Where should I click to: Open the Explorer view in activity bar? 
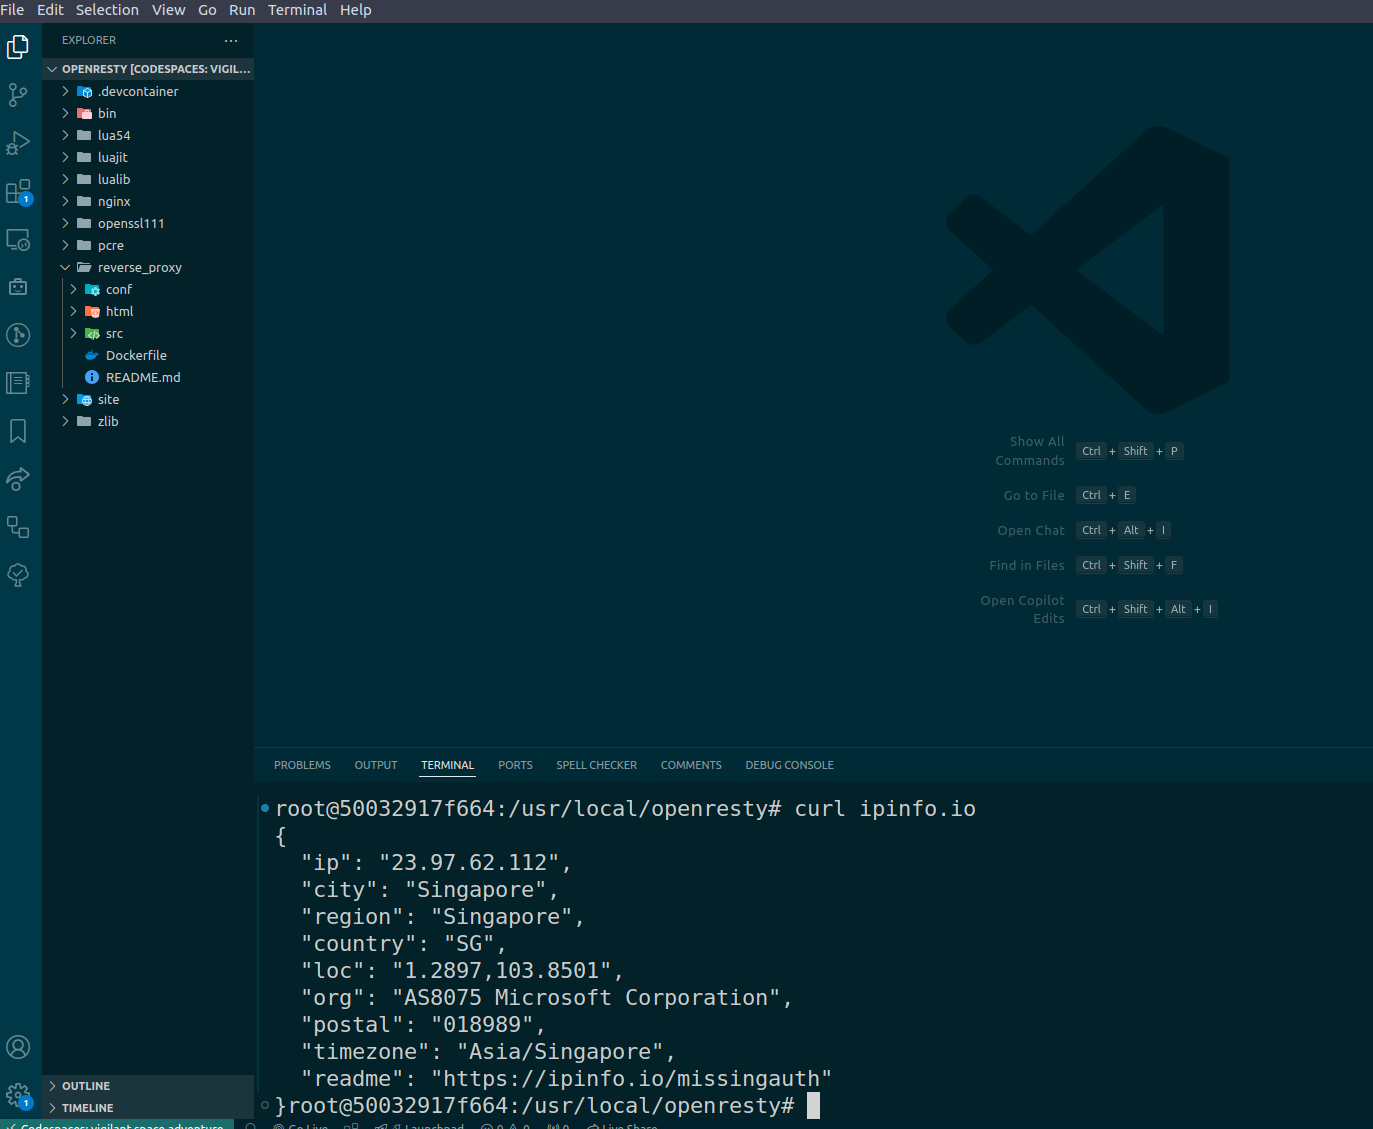pos(18,46)
